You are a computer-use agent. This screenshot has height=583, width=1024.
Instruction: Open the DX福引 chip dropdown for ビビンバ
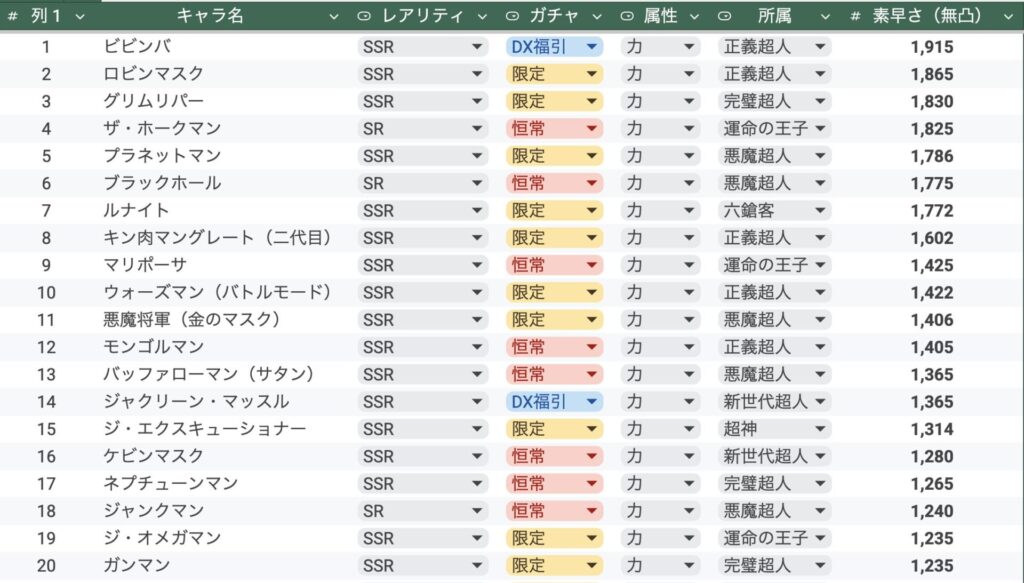click(x=592, y=47)
